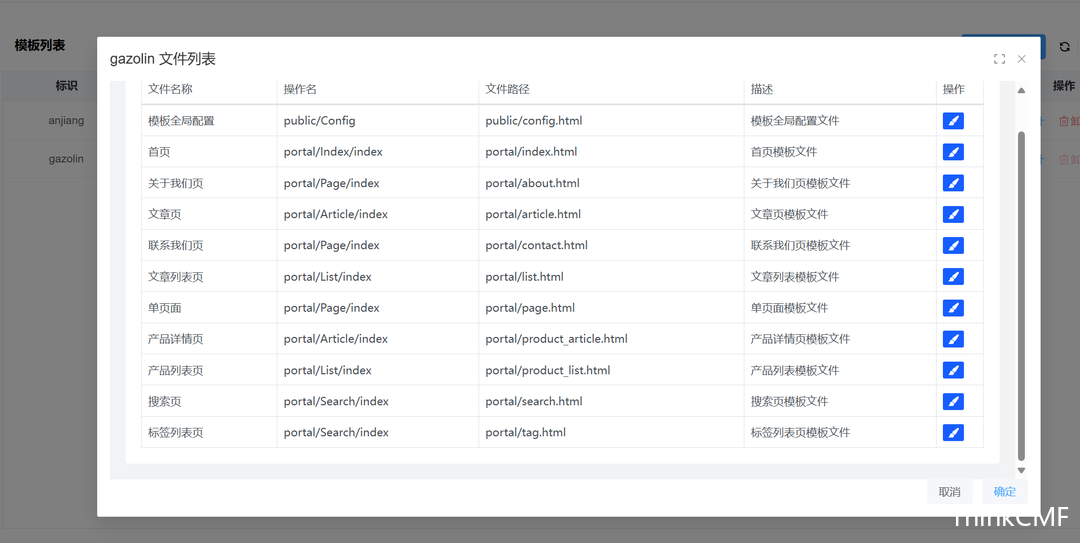Viewport: 1080px width, 543px height.
Task: Select the portal/search.html path
Action: pyautogui.click(x=534, y=401)
